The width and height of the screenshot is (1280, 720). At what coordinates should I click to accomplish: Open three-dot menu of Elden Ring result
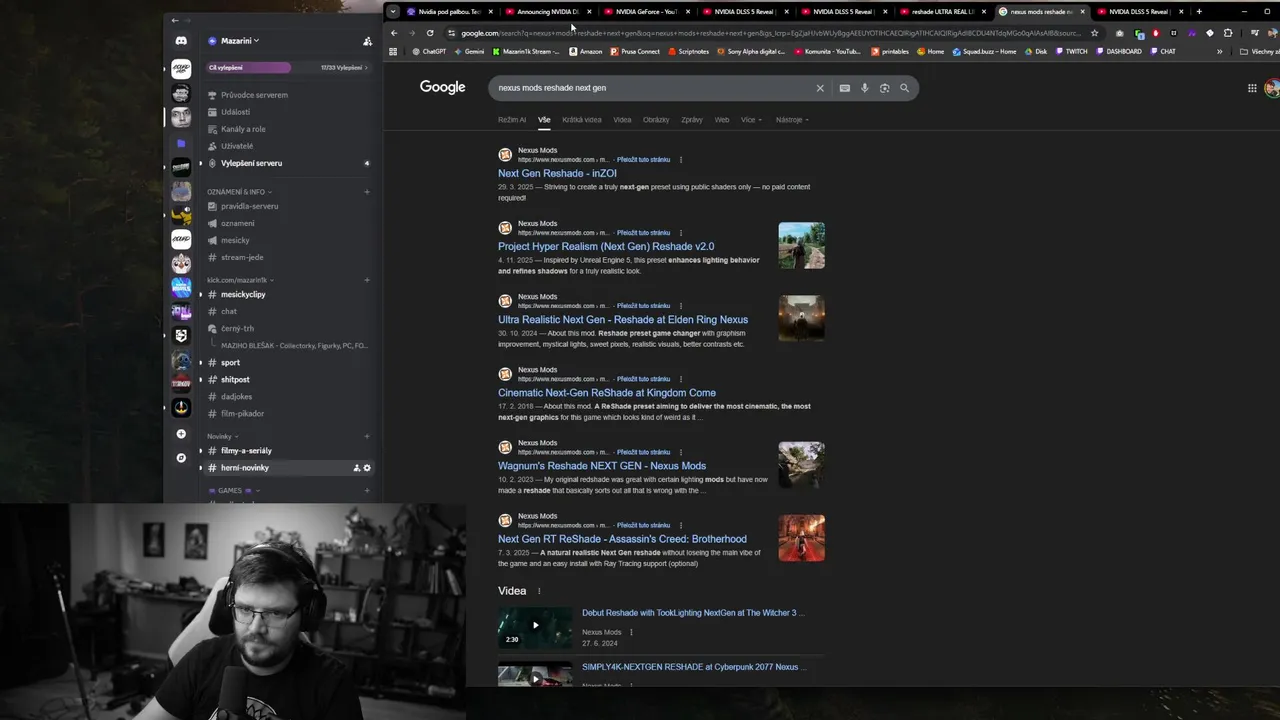coord(681,306)
